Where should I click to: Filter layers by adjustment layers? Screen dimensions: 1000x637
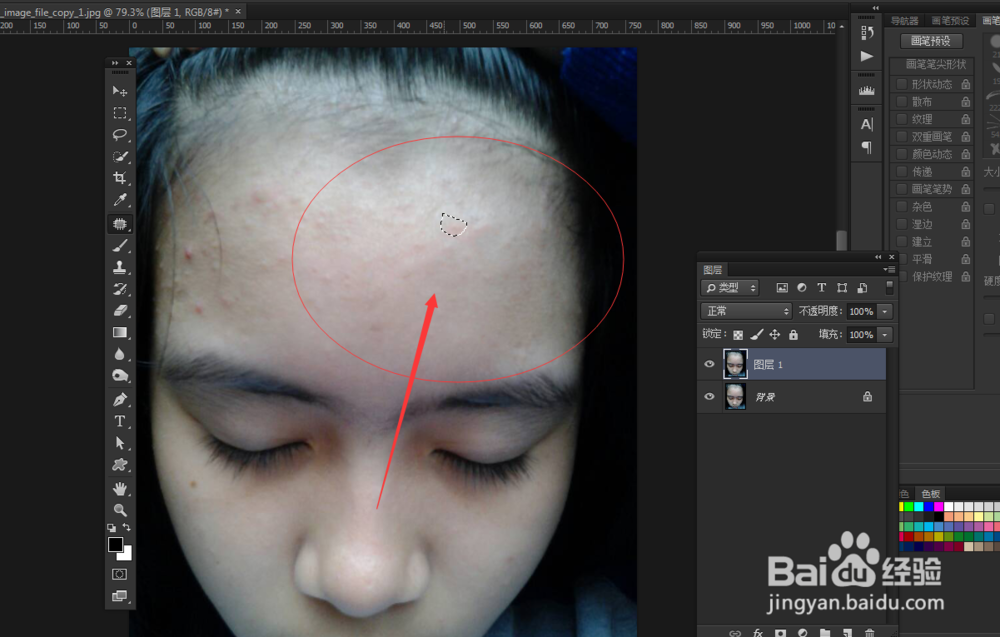pyautogui.click(x=802, y=288)
